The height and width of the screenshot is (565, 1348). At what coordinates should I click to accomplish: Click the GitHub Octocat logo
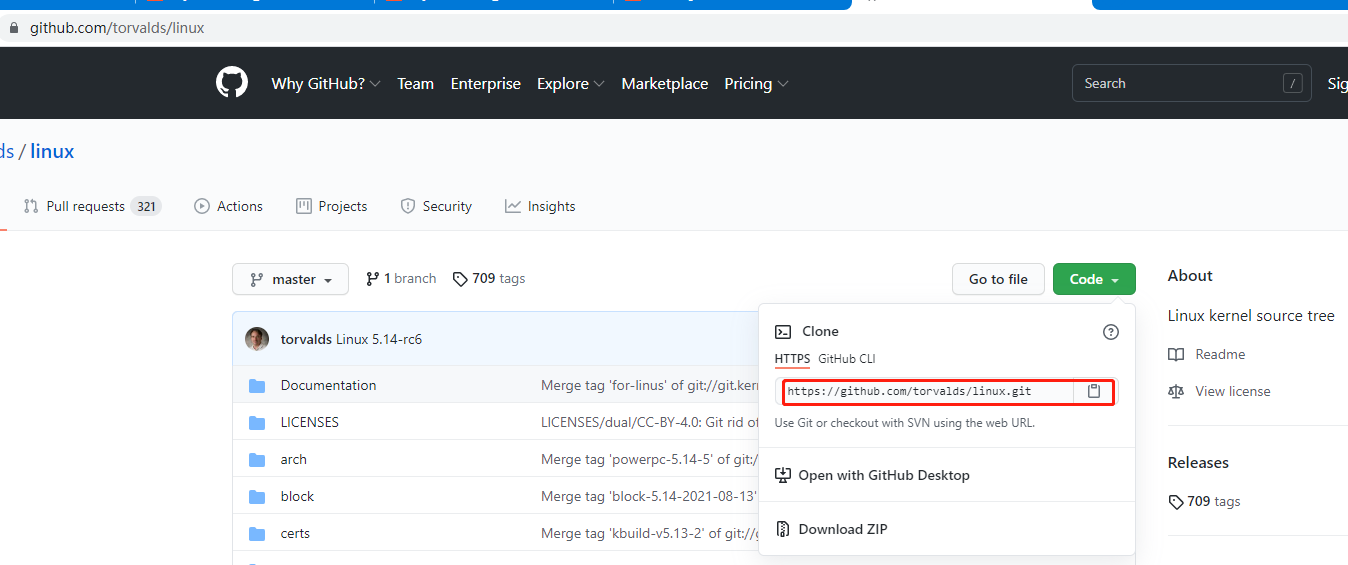[232, 83]
